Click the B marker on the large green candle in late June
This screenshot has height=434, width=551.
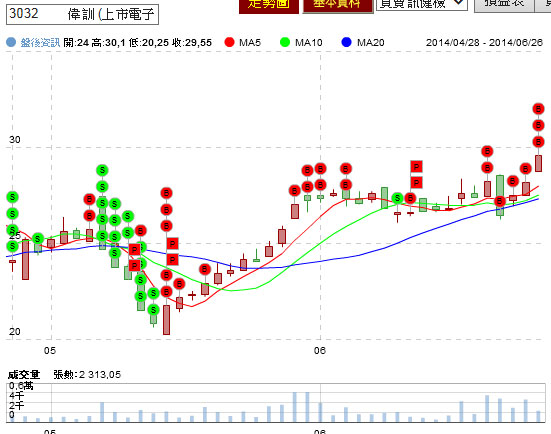[500, 201]
